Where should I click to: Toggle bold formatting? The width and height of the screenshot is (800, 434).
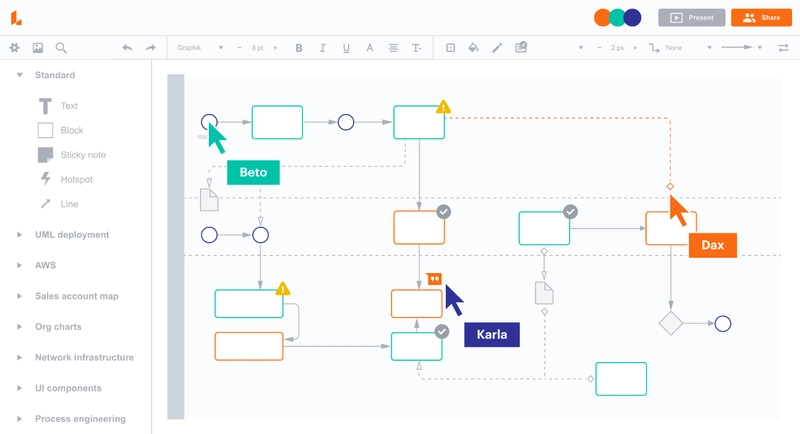pyautogui.click(x=299, y=48)
